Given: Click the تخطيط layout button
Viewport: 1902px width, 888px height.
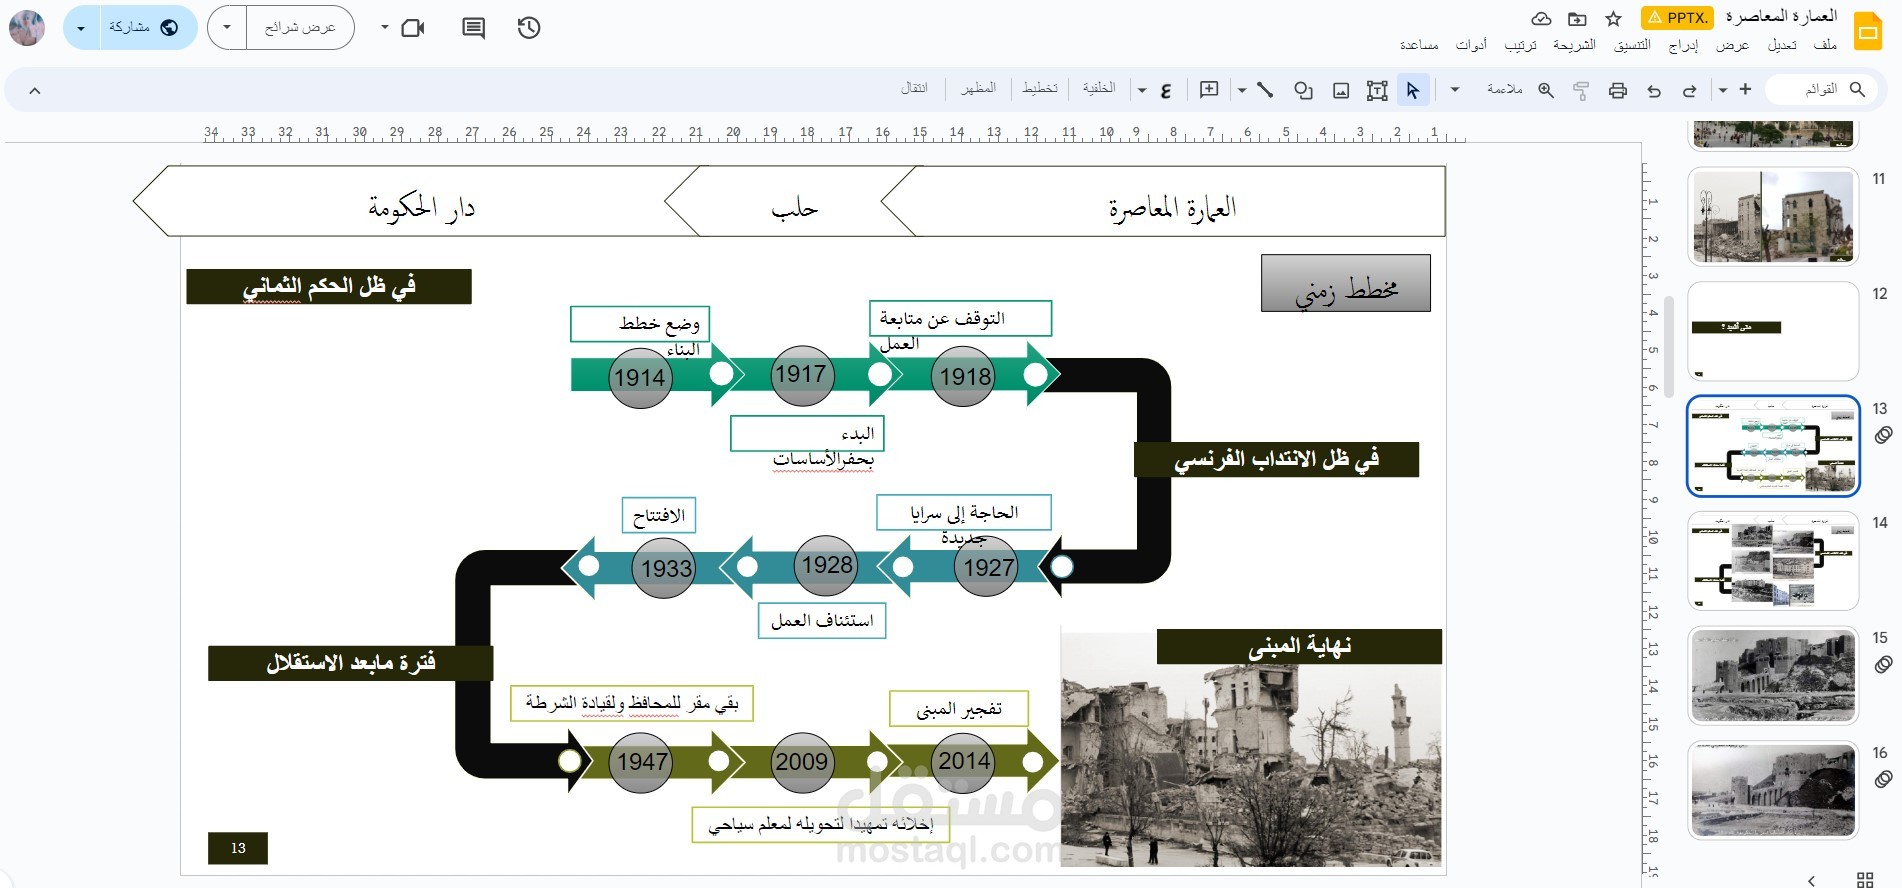Looking at the screenshot, I should point(1040,88).
